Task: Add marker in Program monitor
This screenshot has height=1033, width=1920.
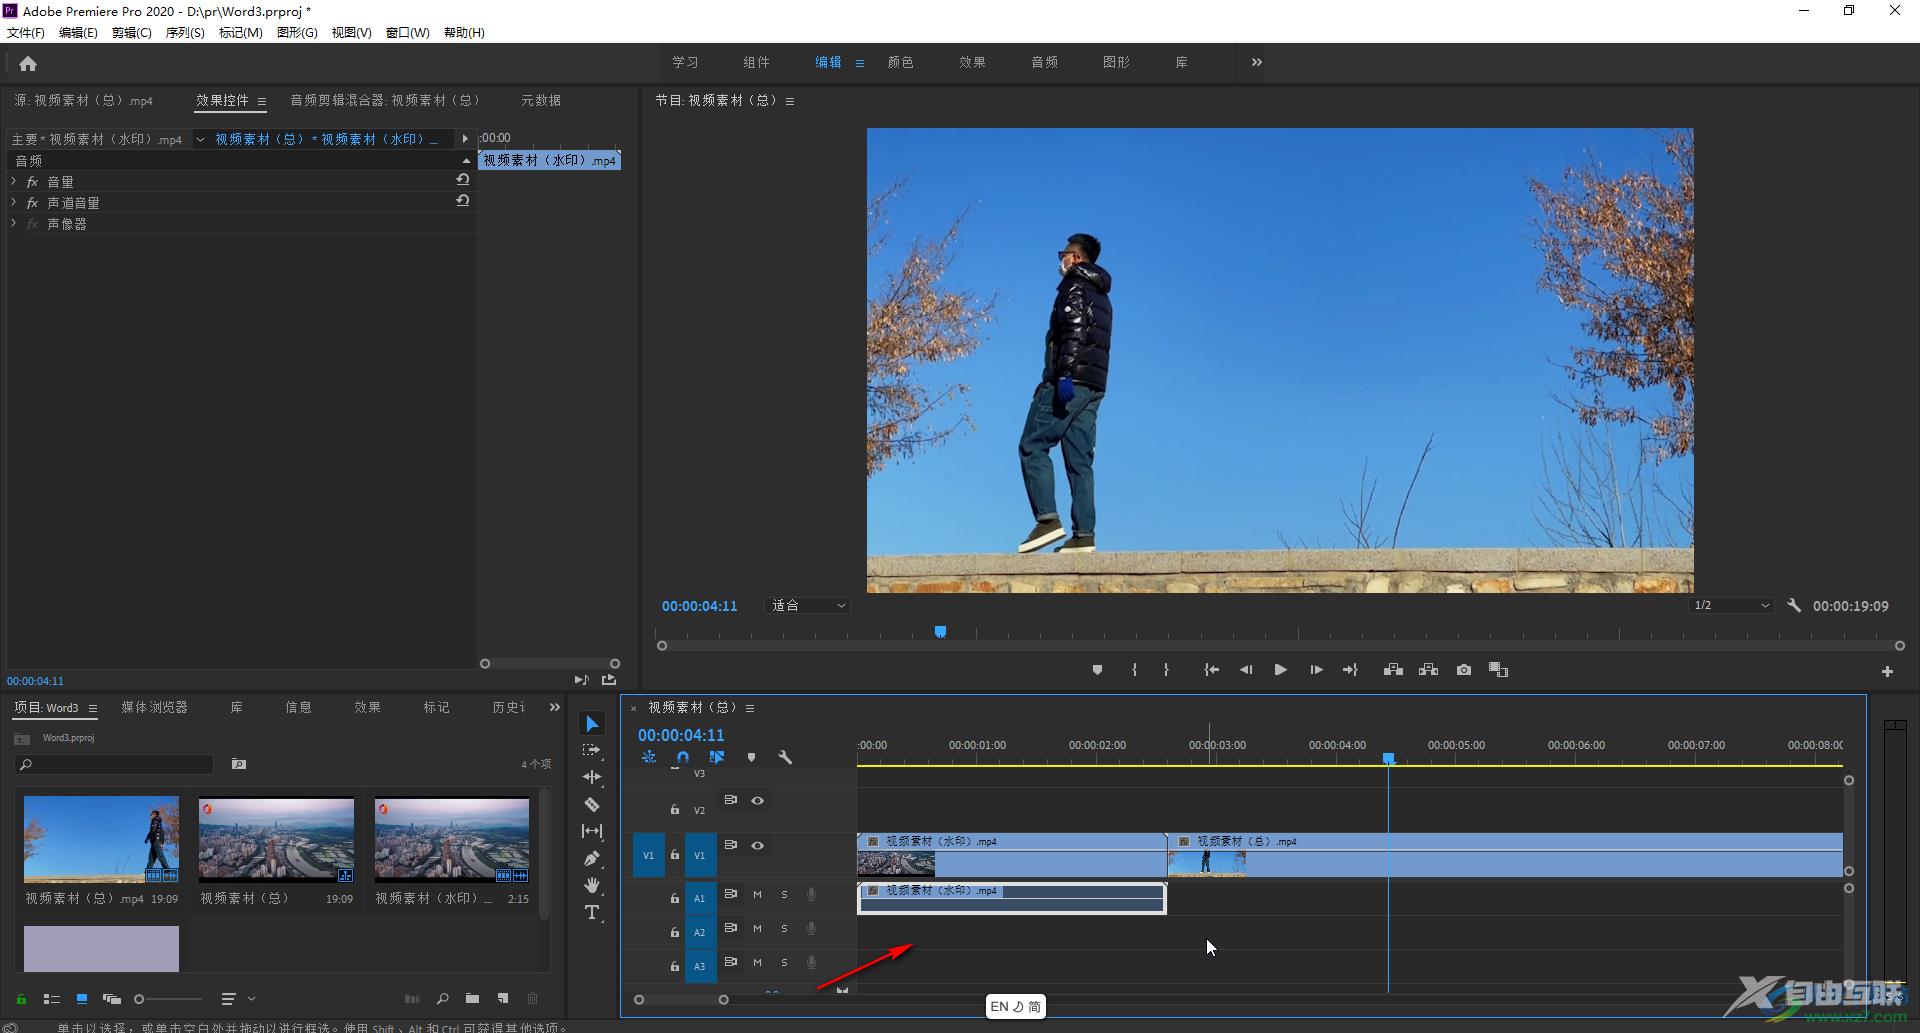Action: click(x=1097, y=670)
